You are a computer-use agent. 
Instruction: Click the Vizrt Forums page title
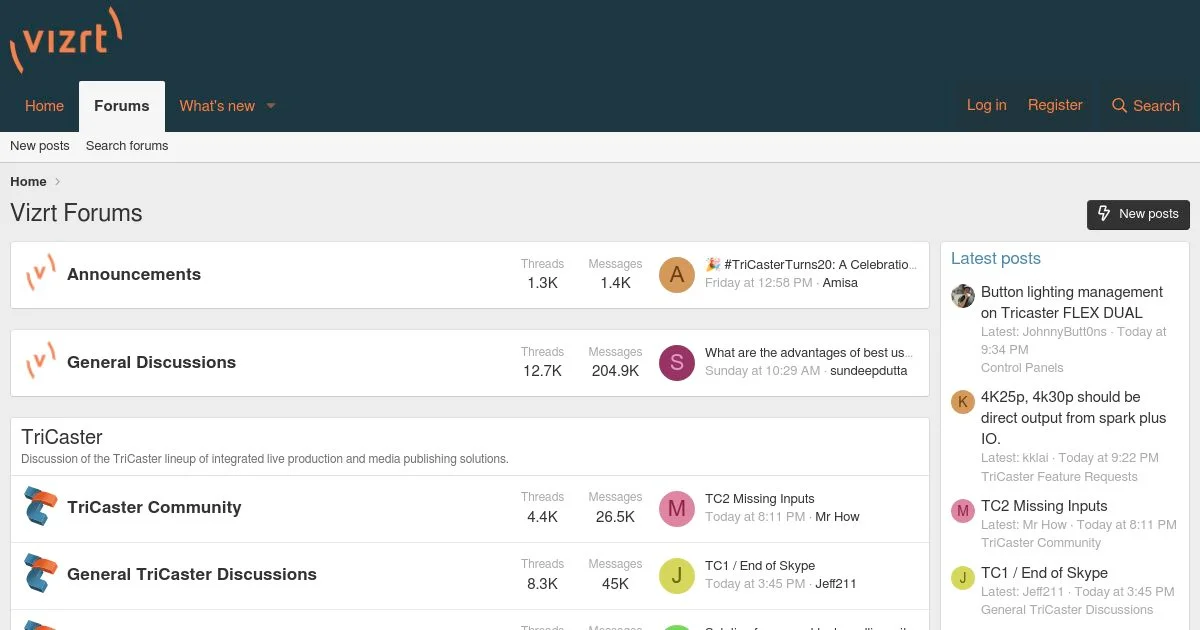pyautogui.click(x=76, y=213)
